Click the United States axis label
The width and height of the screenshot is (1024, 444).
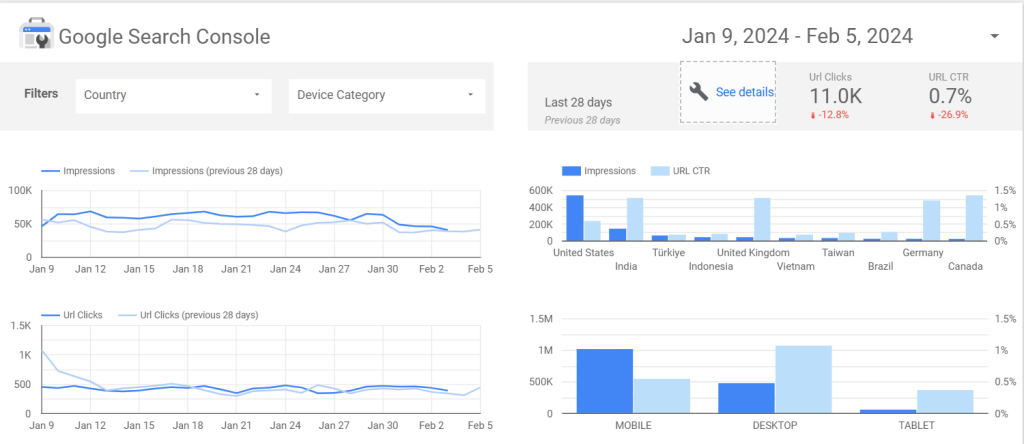tap(584, 253)
